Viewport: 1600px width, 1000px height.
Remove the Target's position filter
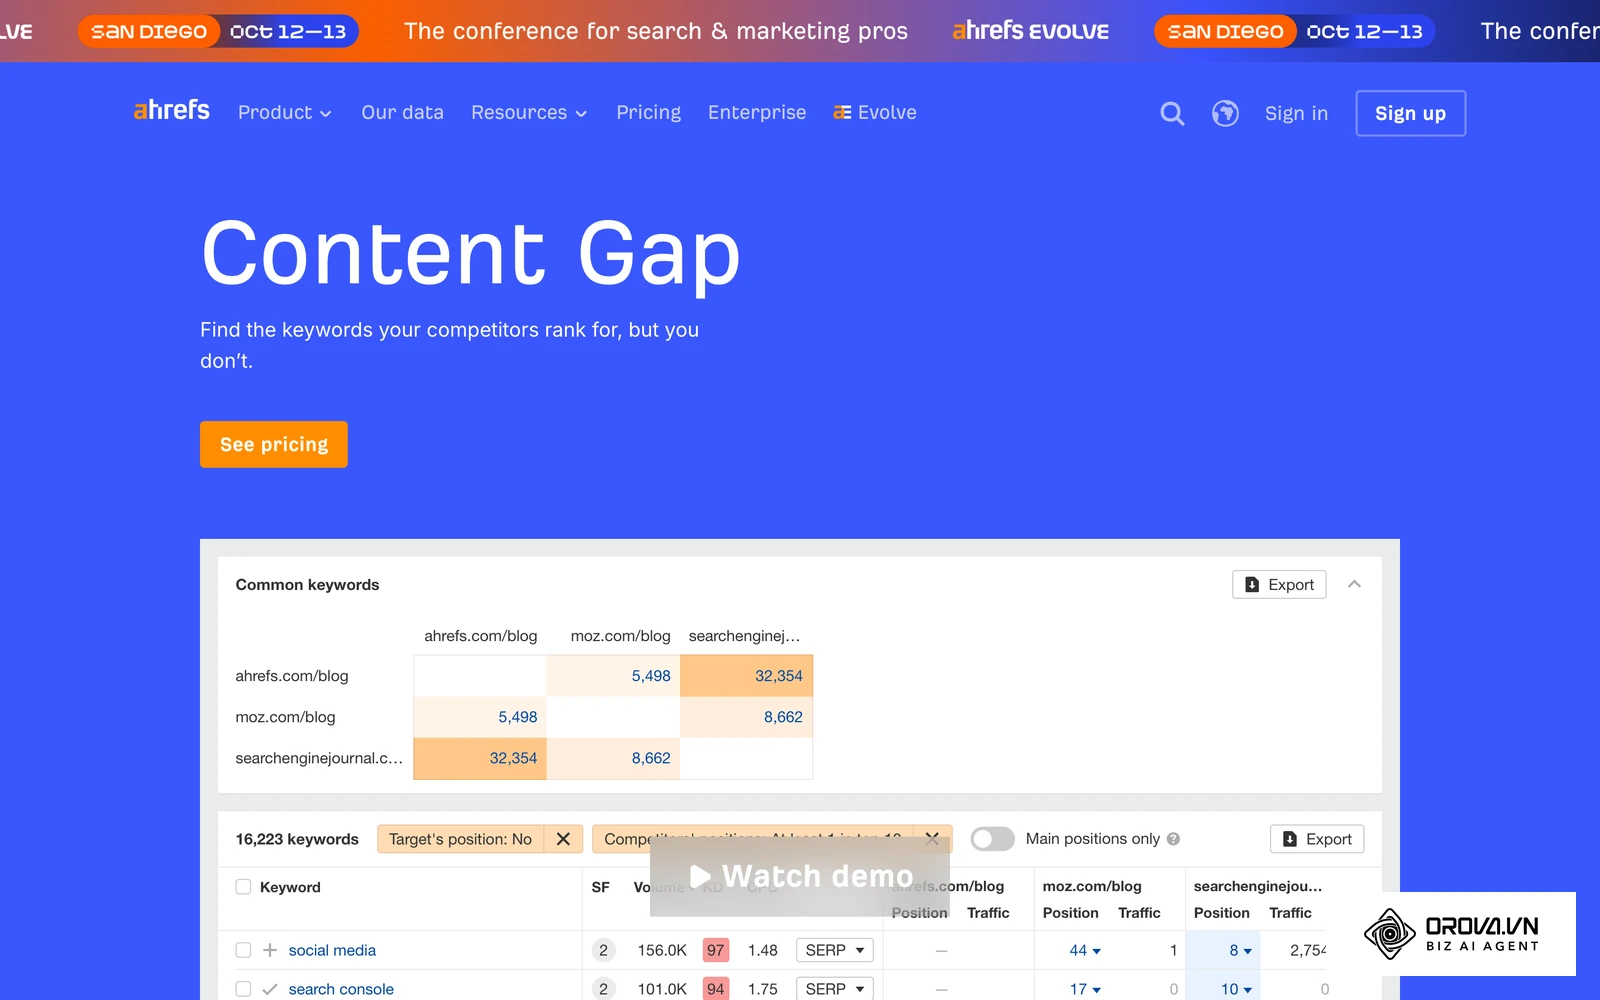click(563, 839)
